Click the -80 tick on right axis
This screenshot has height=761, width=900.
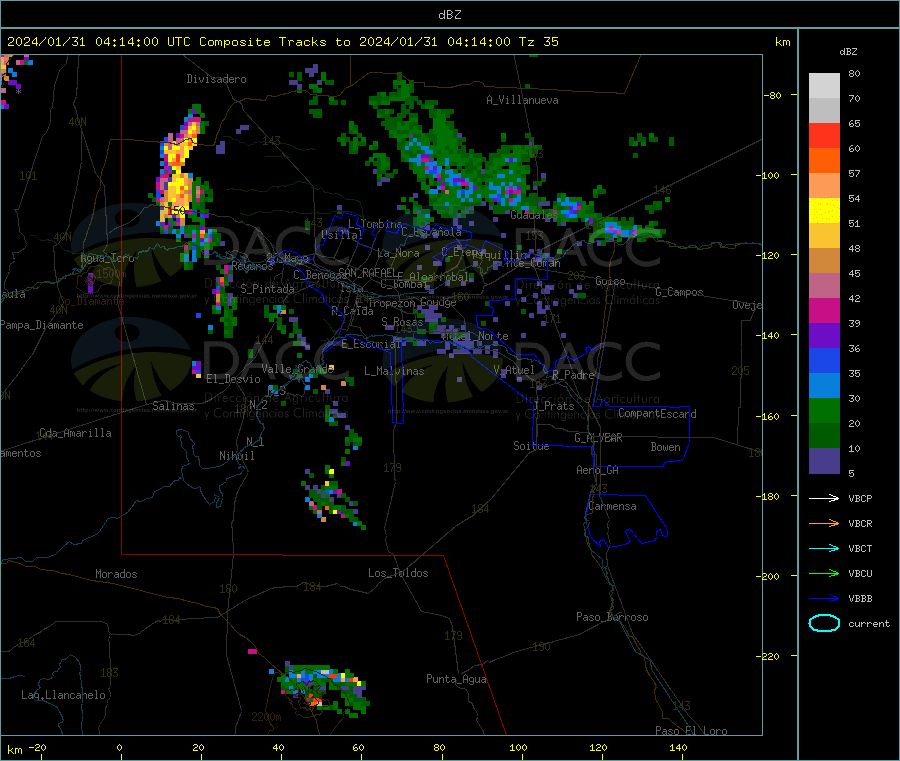[x=773, y=95]
